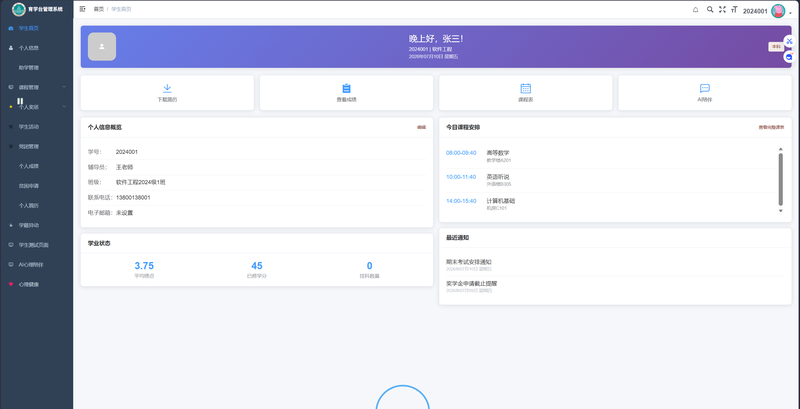Click the 英语听说 course row
The image size is (800, 409).
point(611,180)
